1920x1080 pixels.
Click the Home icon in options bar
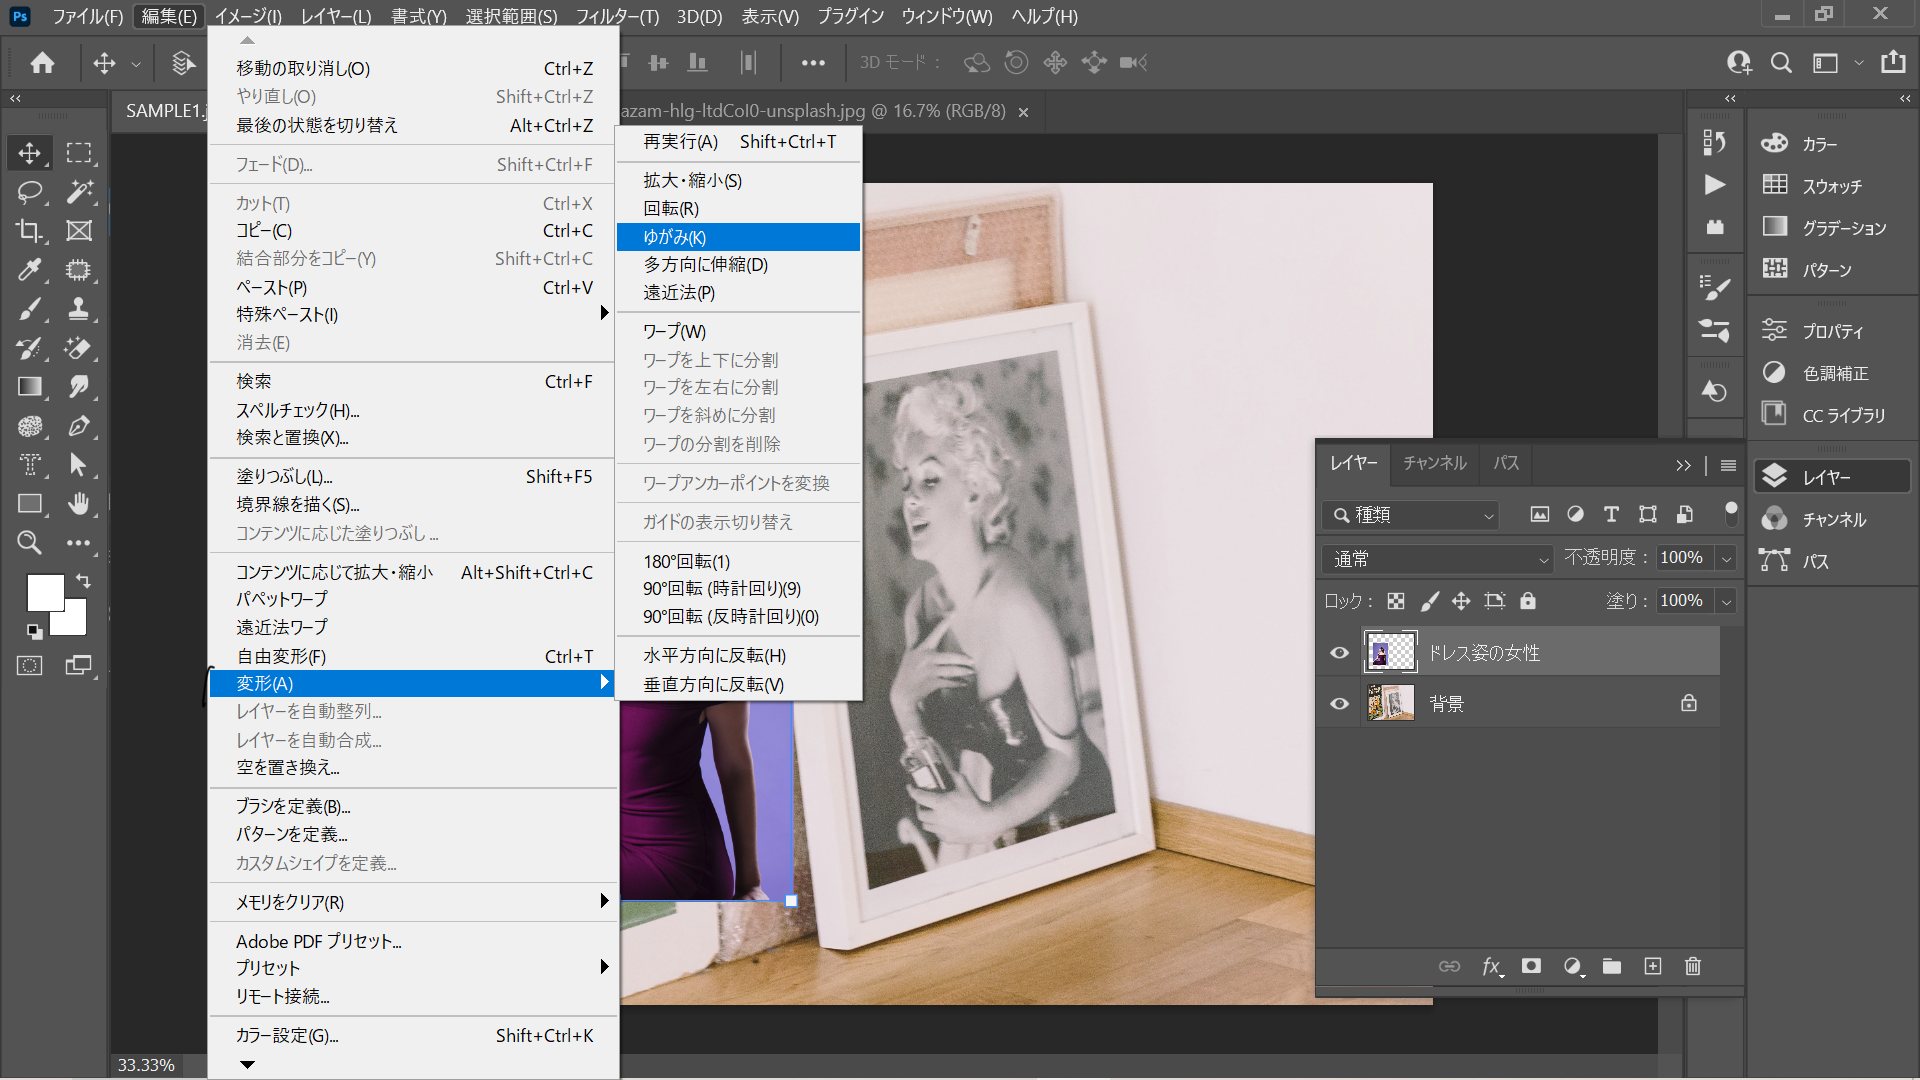(x=42, y=63)
